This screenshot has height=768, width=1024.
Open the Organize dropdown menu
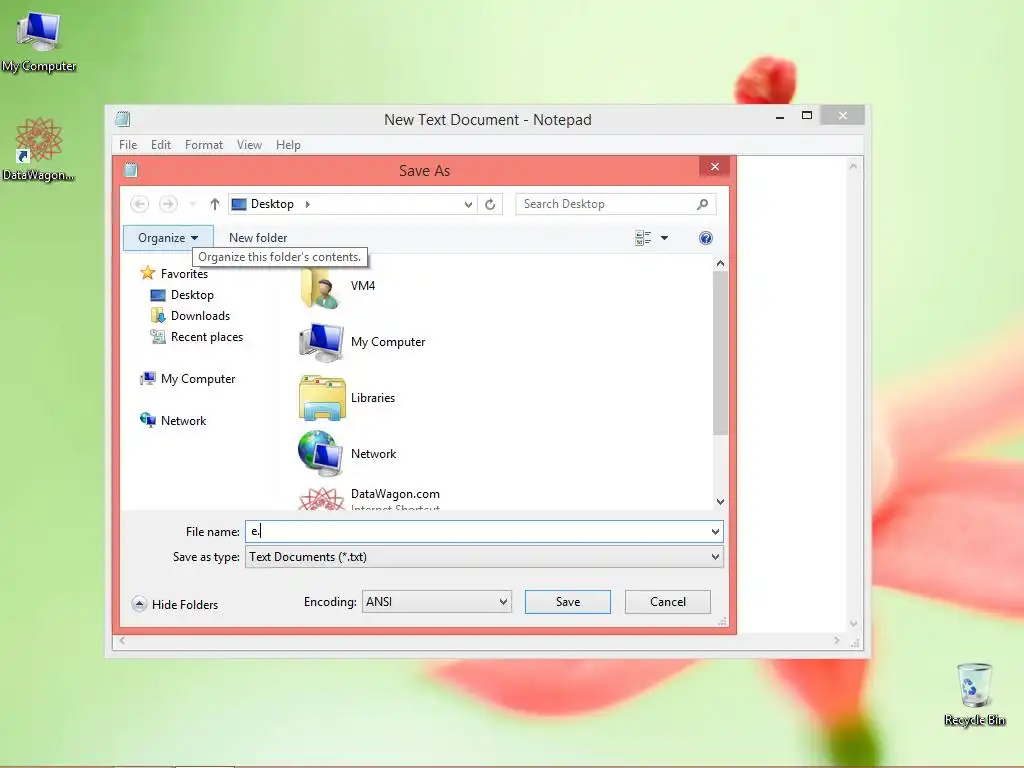pos(168,238)
